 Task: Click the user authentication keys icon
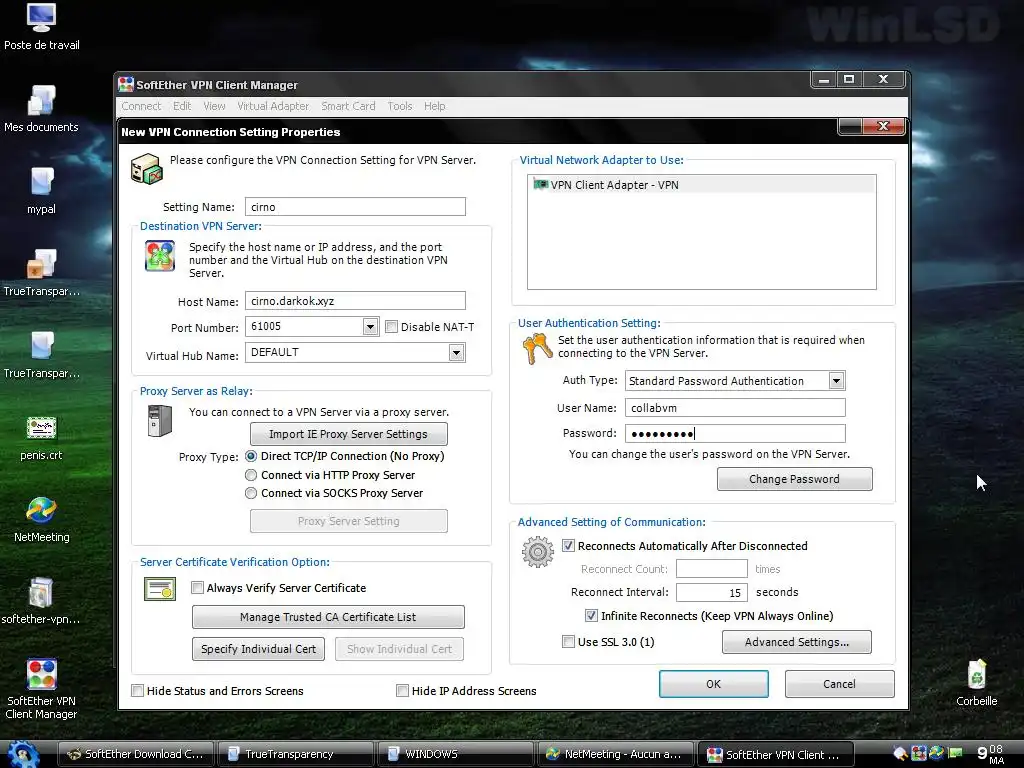click(x=537, y=348)
